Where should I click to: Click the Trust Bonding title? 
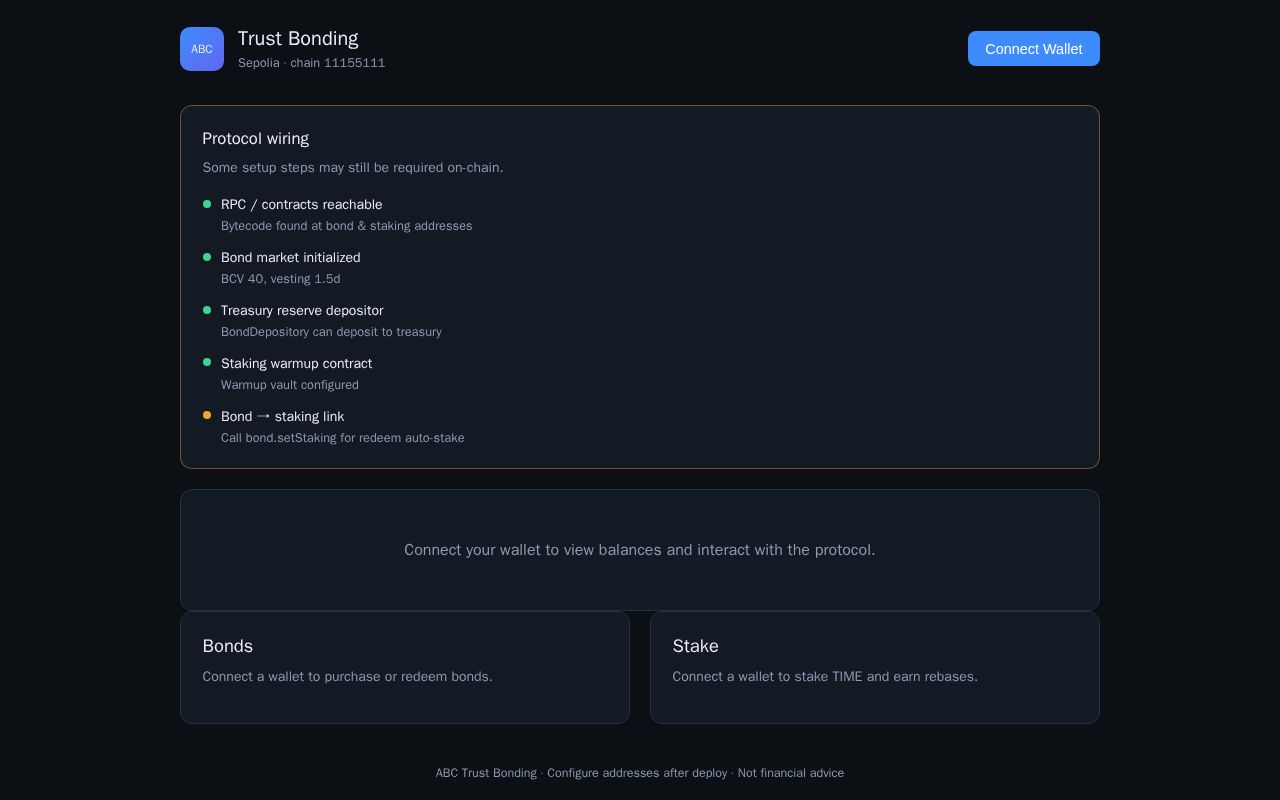pyautogui.click(x=298, y=38)
